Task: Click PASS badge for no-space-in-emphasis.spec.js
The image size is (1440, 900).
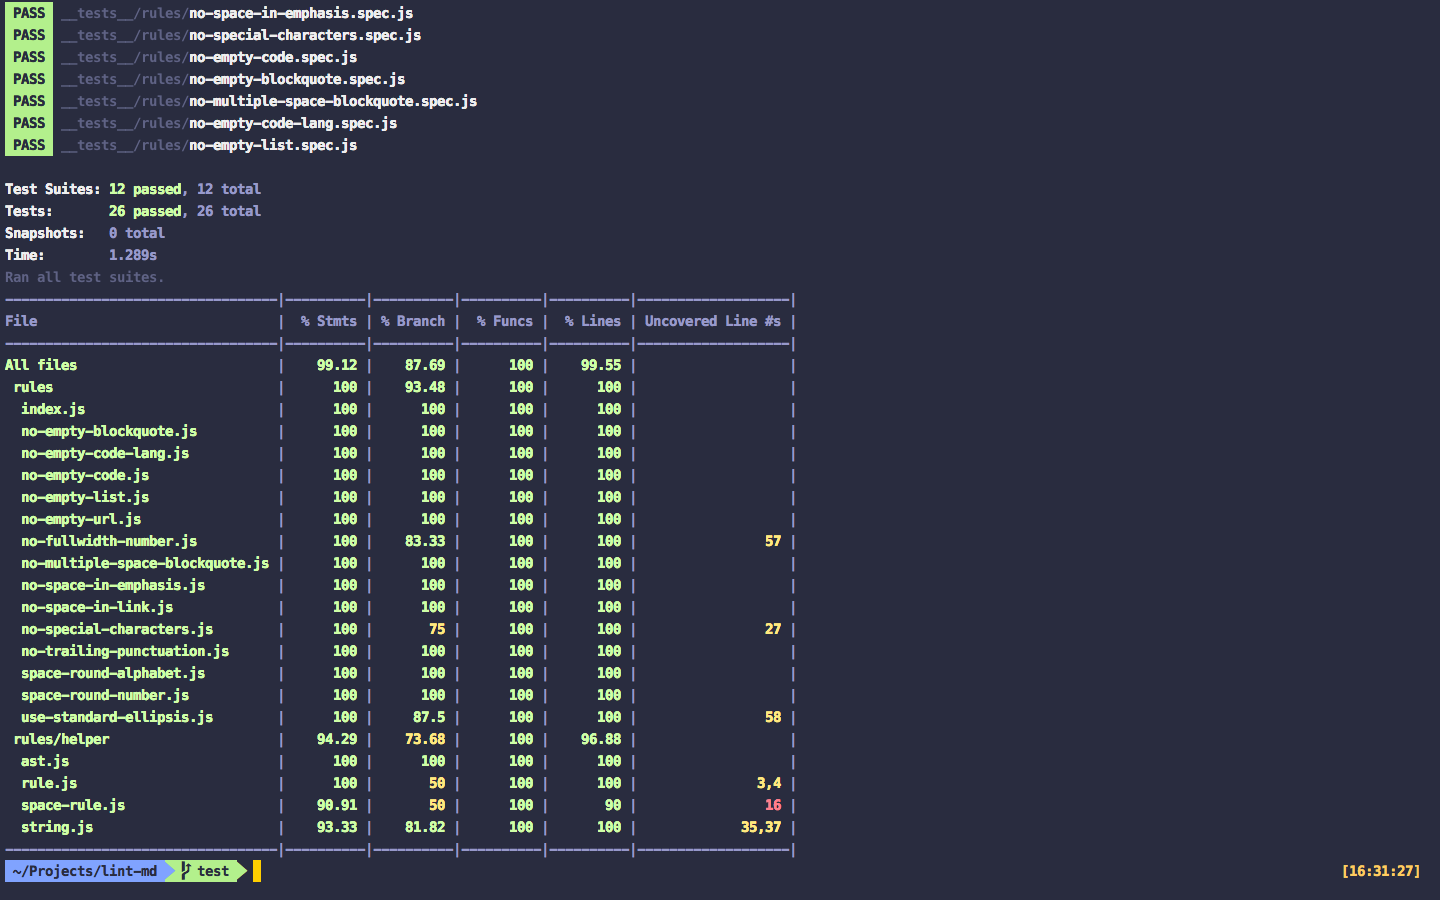Action: click(x=29, y=13)
